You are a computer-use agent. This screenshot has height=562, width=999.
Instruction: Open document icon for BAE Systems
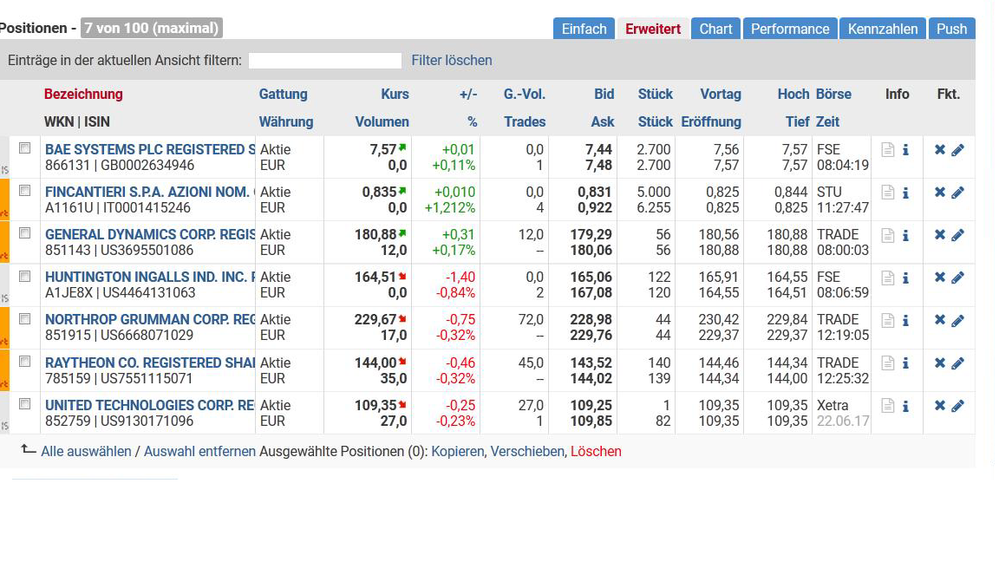[887, 150]
